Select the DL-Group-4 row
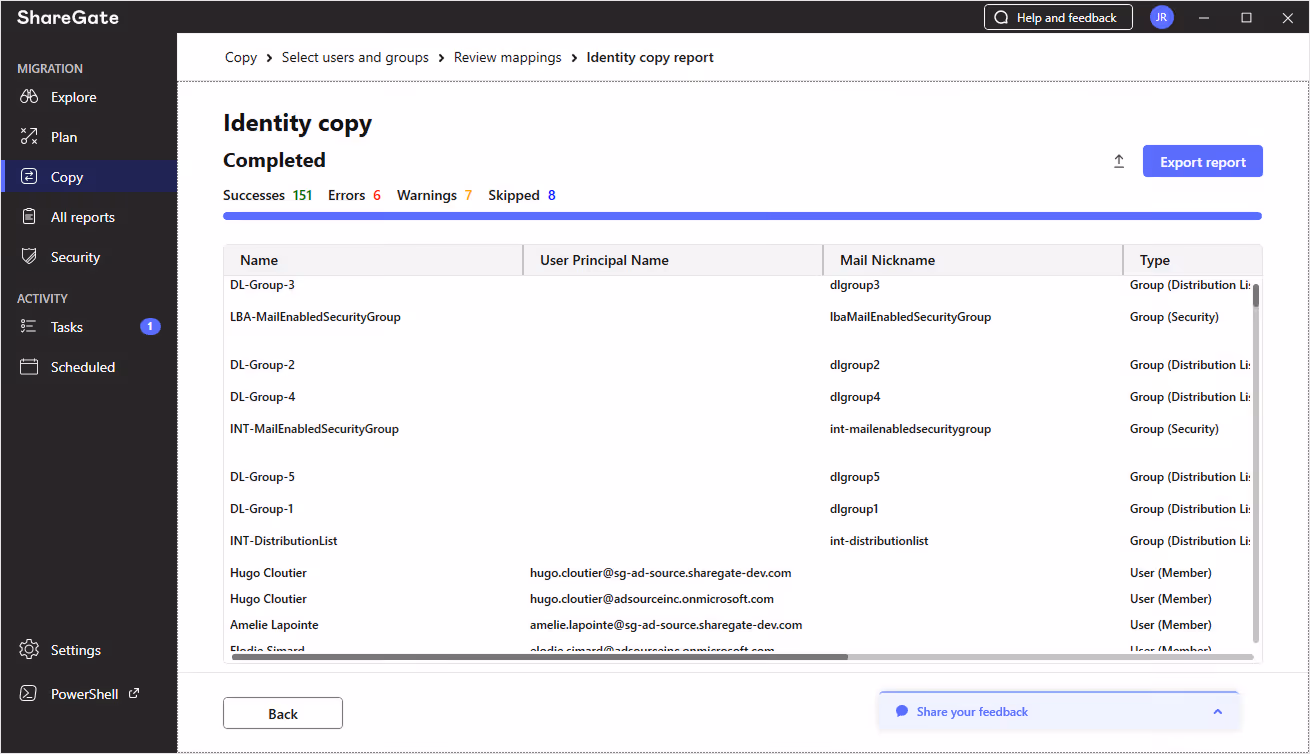The height and width of the screenshot is (754, 1310). (738, 397)
